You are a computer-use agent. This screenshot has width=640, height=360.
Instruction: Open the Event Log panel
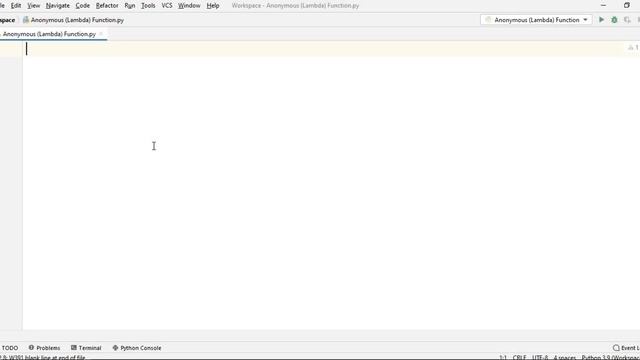626,348
